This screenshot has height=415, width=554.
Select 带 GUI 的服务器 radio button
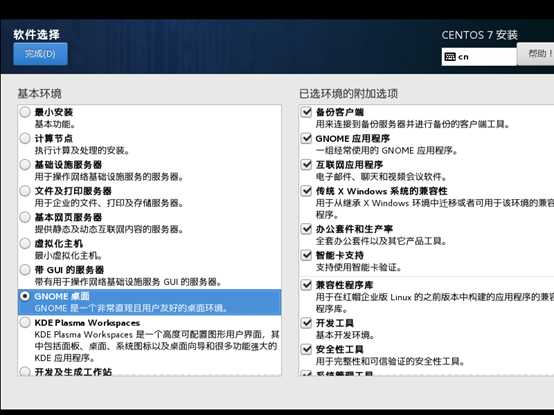pyautogui.click(x=25, y=270)
